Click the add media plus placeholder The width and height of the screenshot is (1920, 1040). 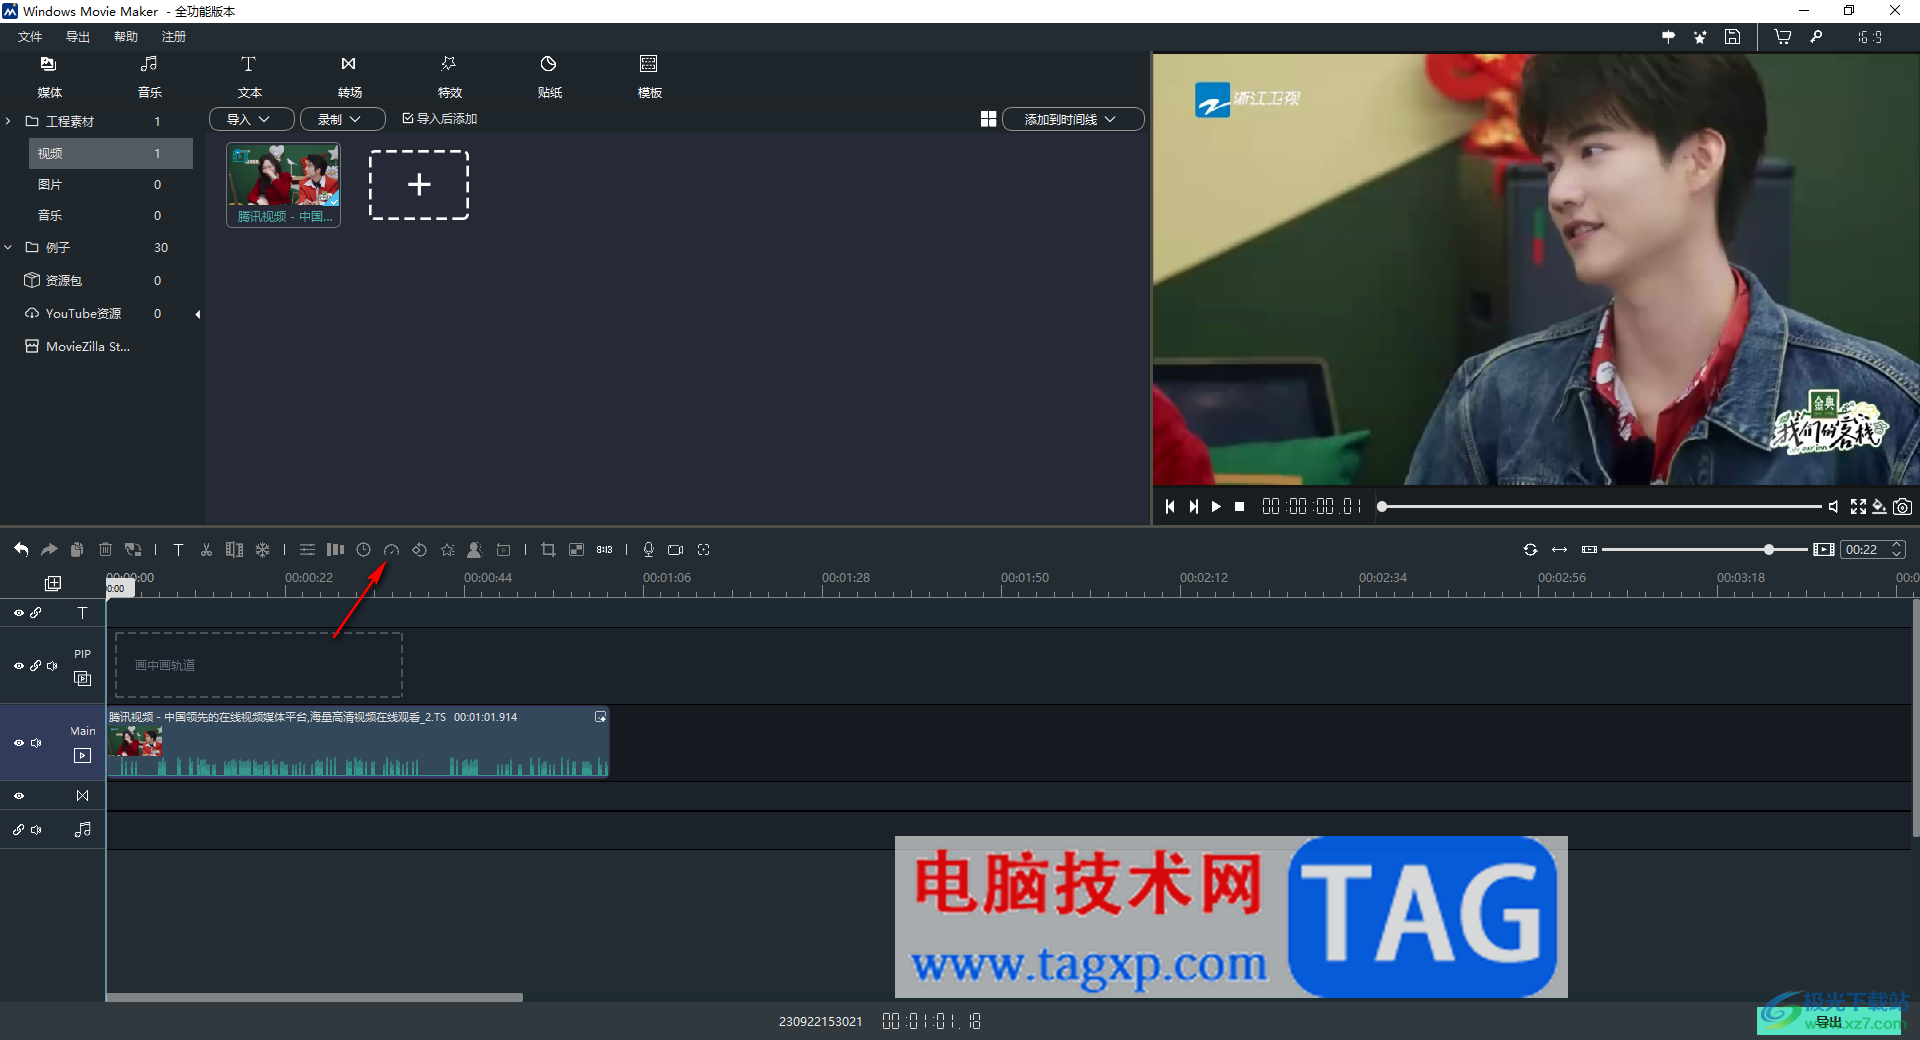(x=419, y=185)
